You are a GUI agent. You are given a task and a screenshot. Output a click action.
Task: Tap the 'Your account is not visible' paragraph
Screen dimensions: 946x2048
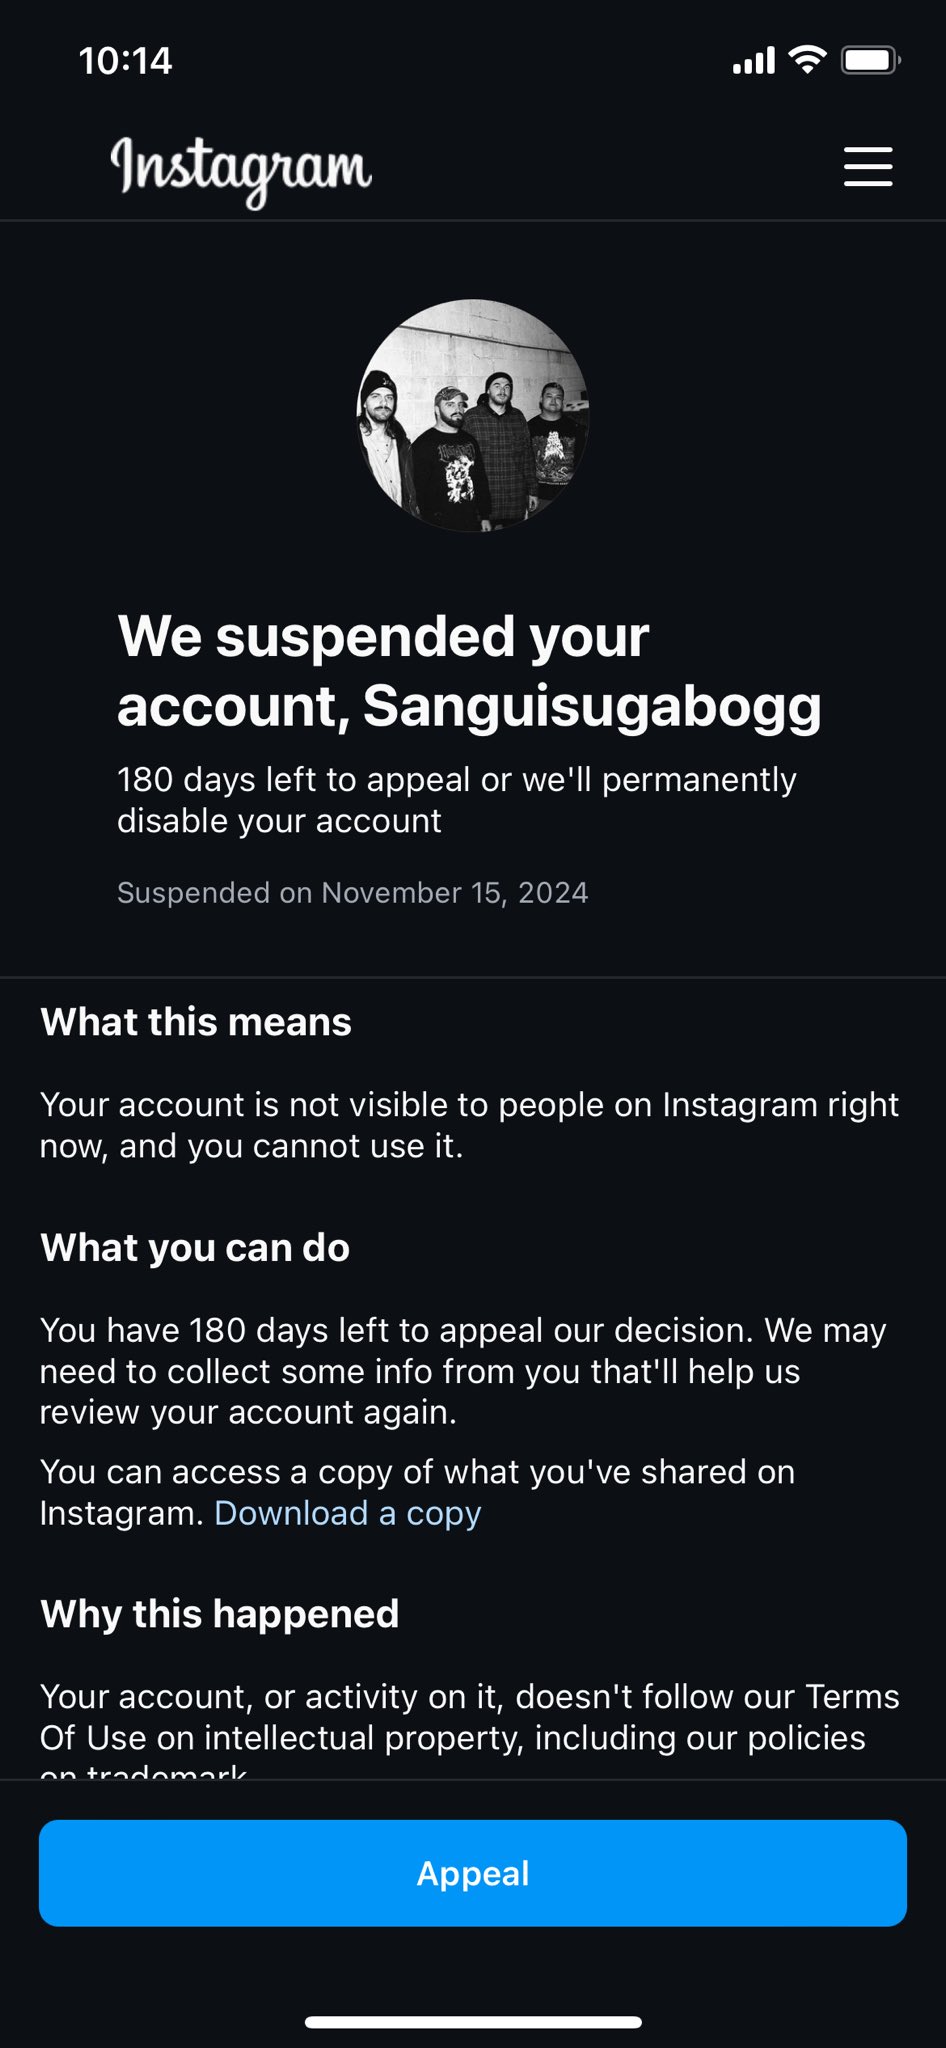coord(469,1125)
